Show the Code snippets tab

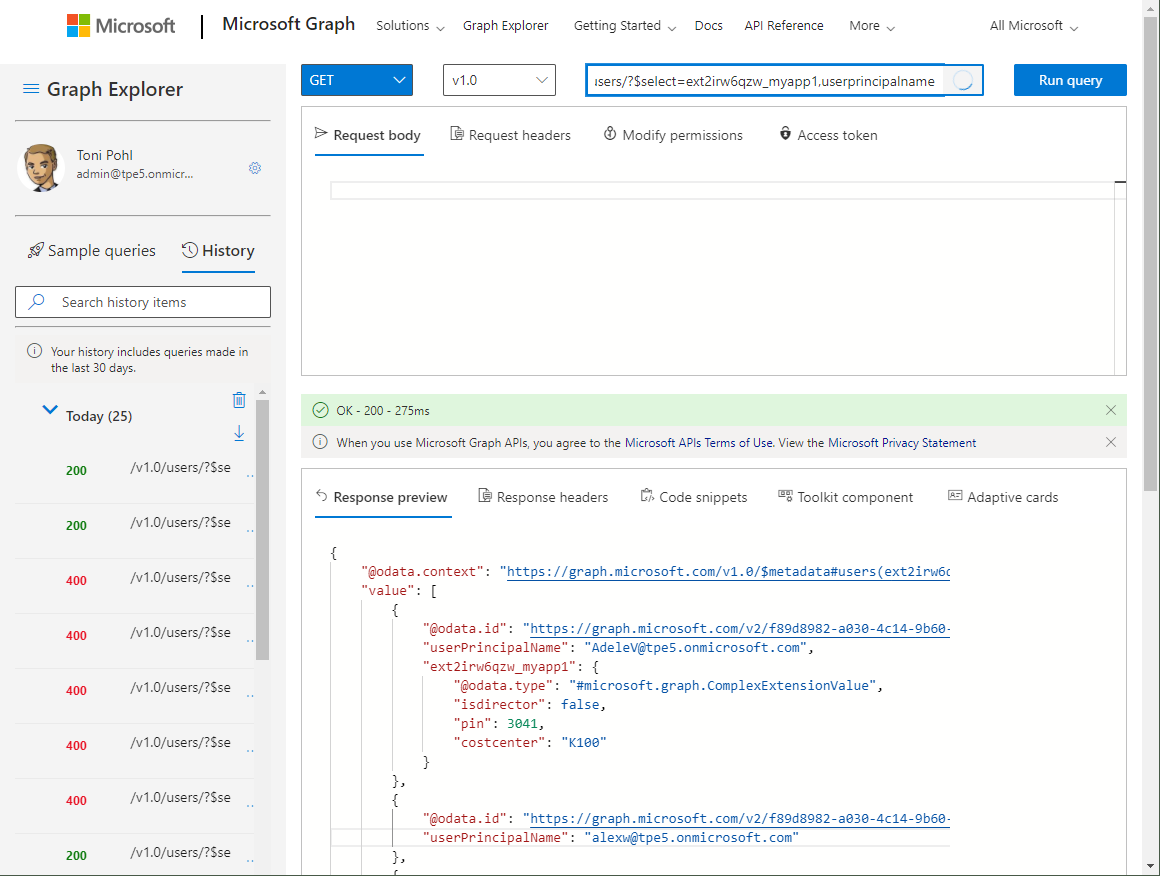693,497
